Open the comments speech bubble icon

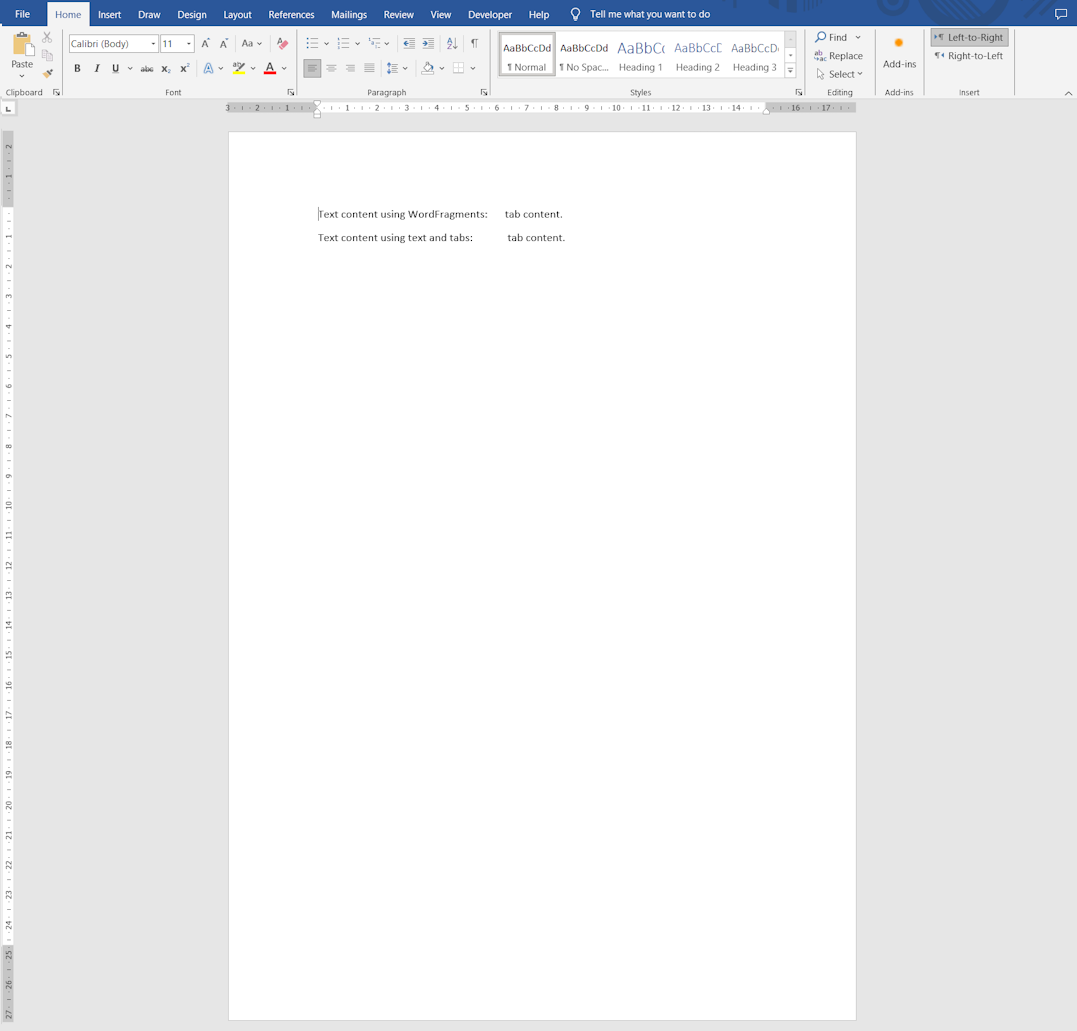pyautogui.click(x=1061, y=14)
